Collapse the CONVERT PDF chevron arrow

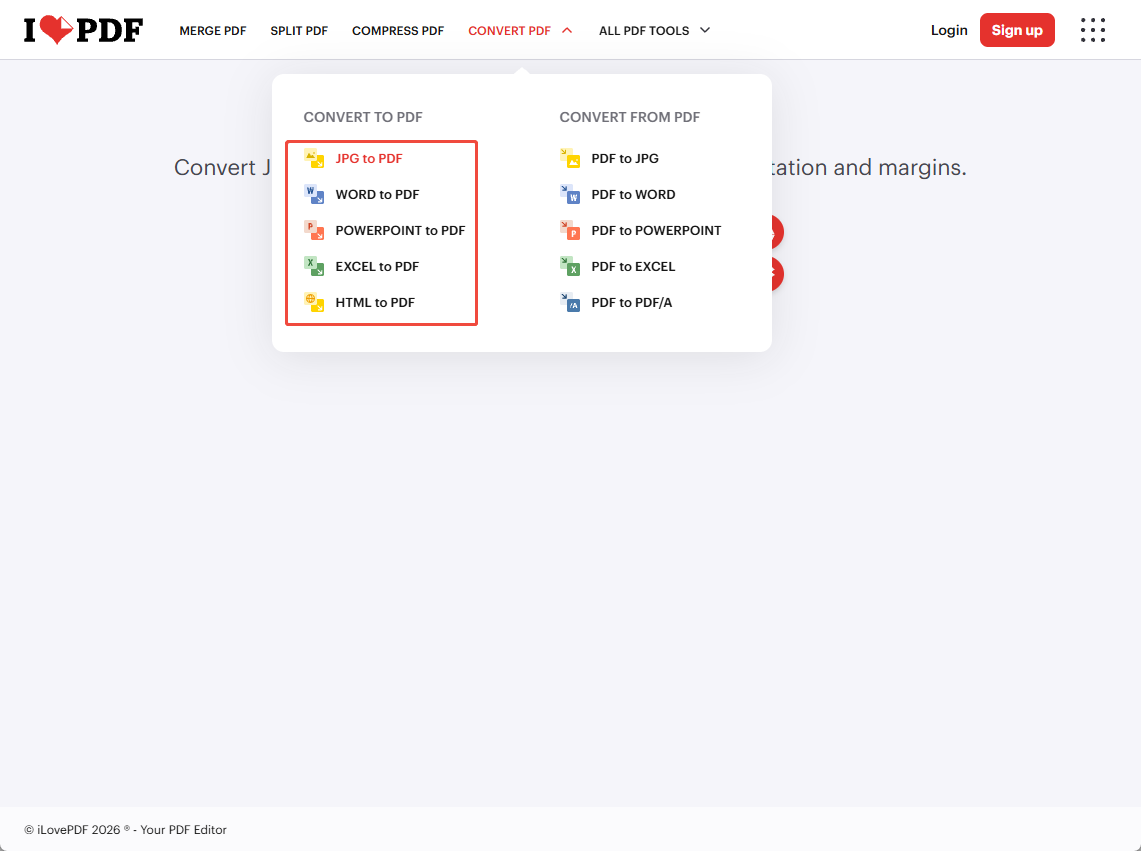pos(567,31)
